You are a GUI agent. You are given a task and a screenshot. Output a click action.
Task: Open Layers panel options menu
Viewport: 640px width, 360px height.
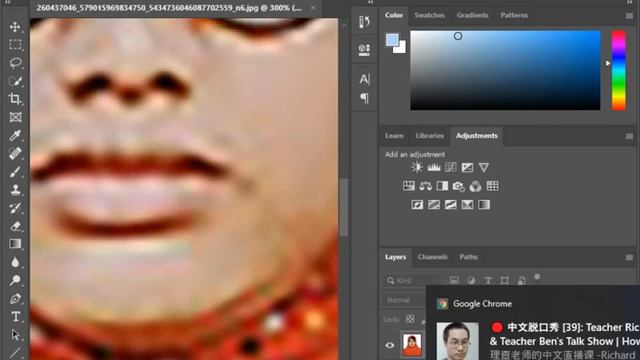pos(629,258)
